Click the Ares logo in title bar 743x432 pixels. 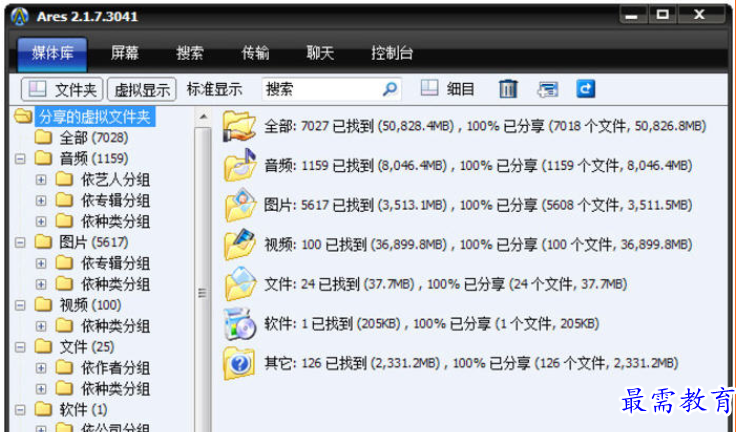pyautogui.click(x=20, y=17)
